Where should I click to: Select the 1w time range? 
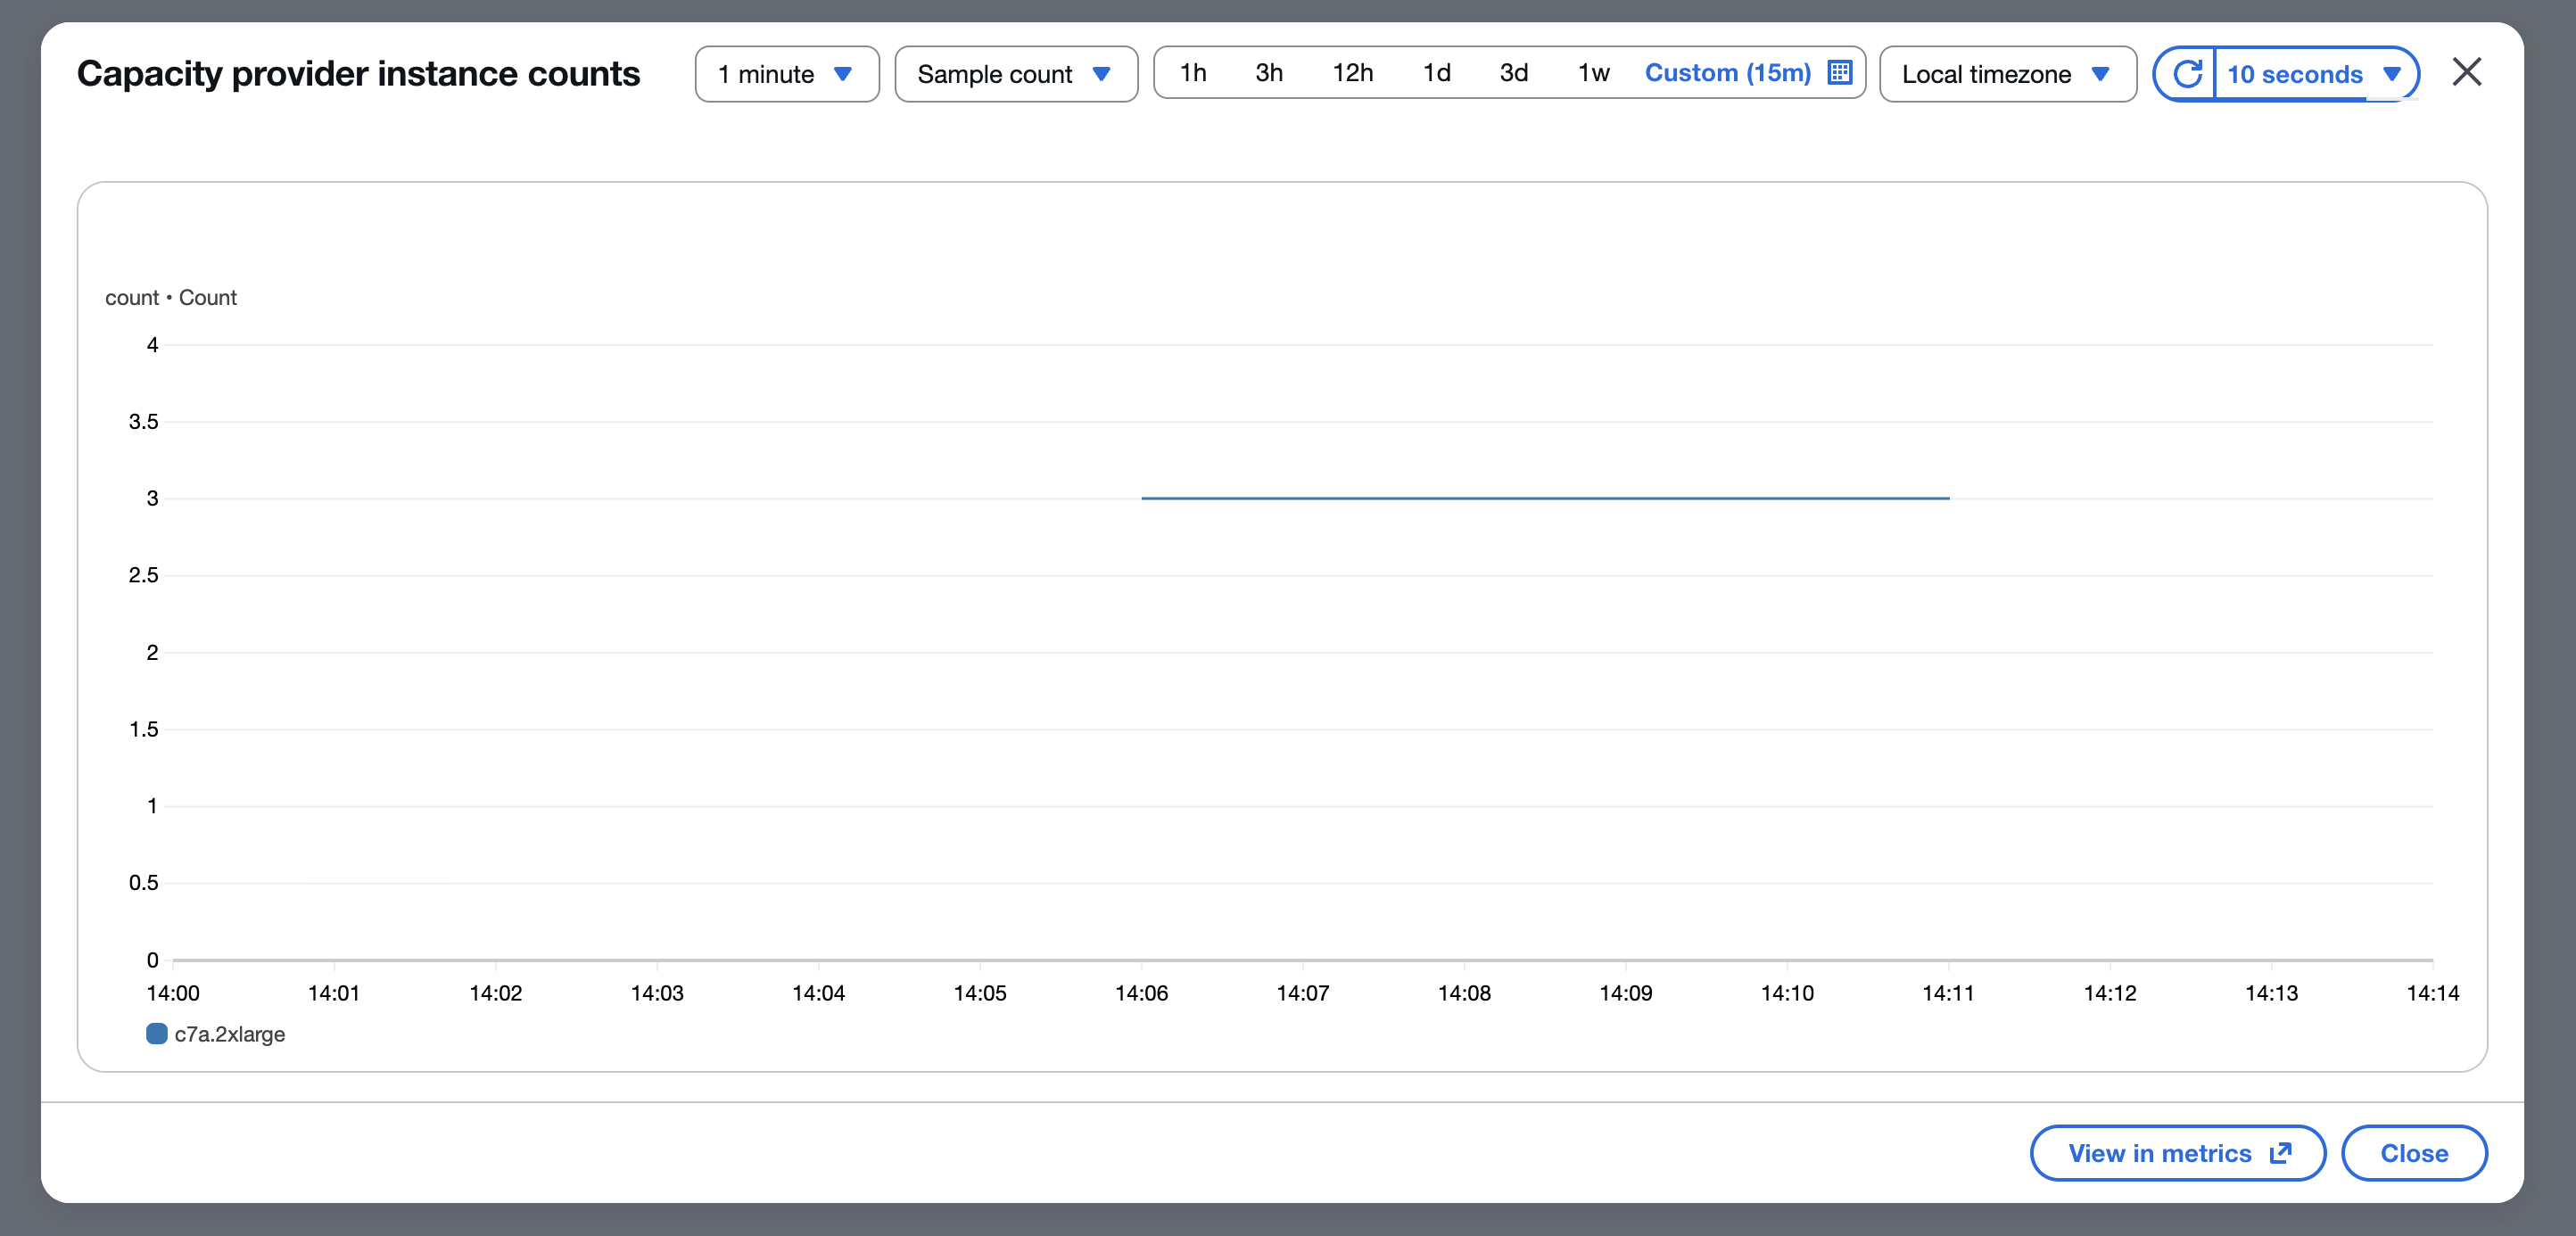tap(1593, 73)
